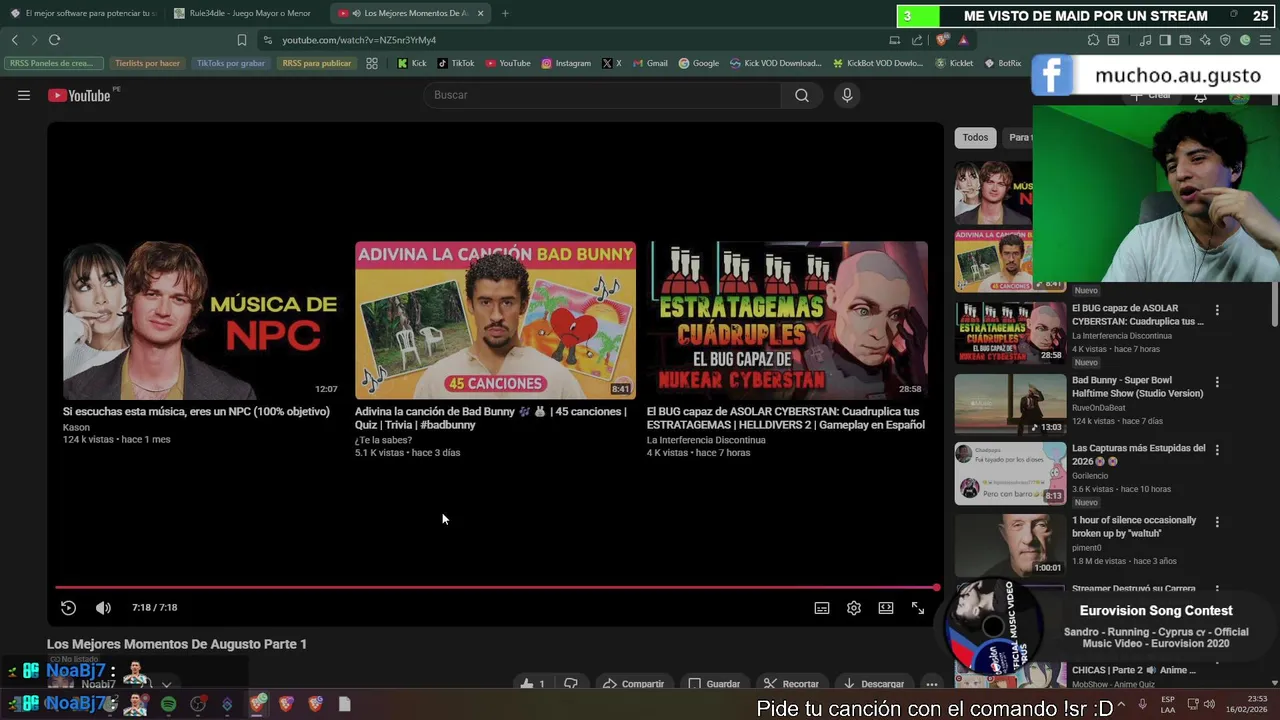Click the browser share icon in address bar
Viewport: 1280px width, 720px height.
917,40
